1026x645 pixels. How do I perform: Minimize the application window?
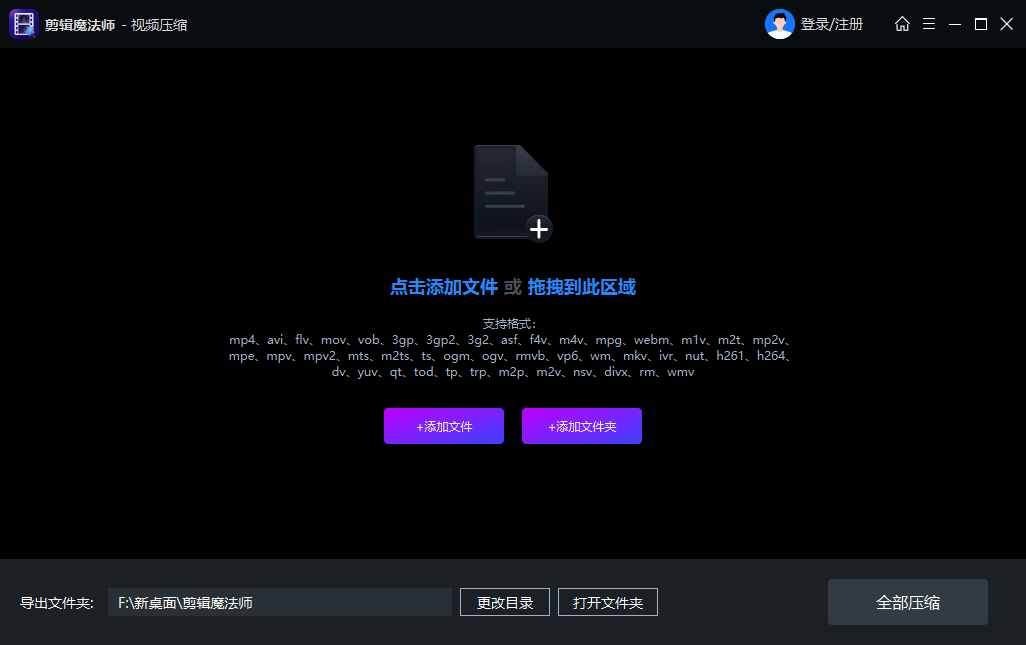[955, 24]
